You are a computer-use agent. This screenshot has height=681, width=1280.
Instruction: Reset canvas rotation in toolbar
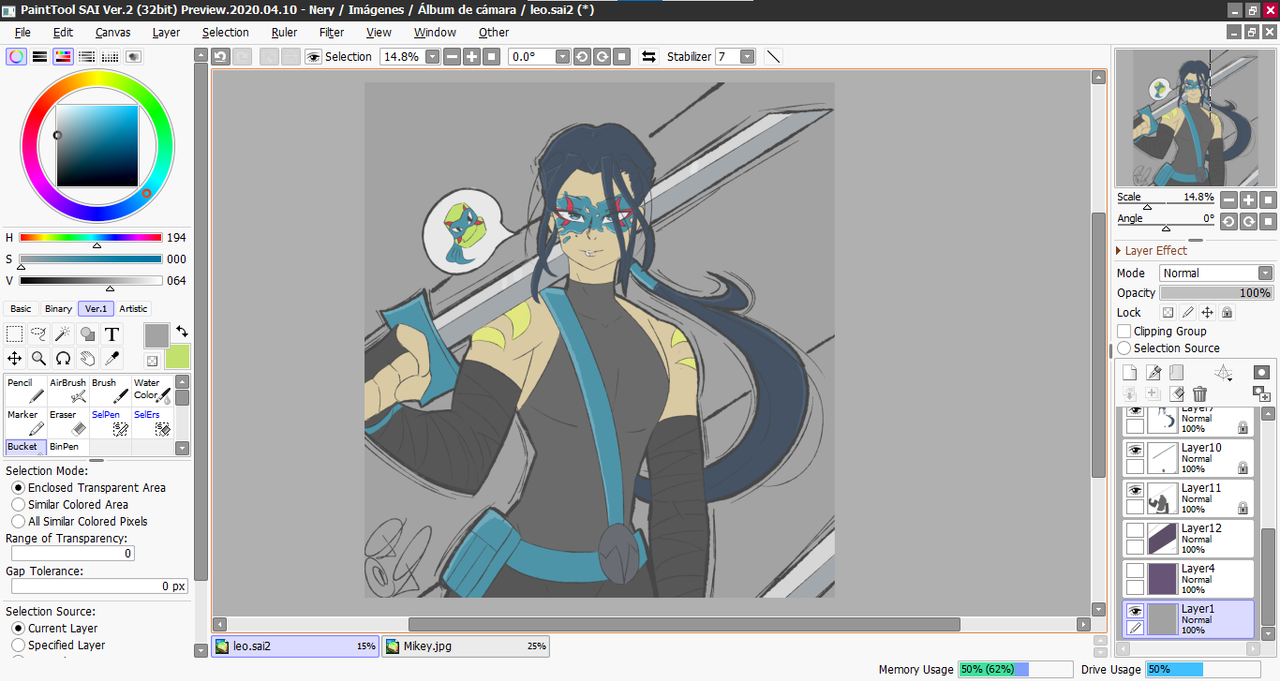point(622,57)
